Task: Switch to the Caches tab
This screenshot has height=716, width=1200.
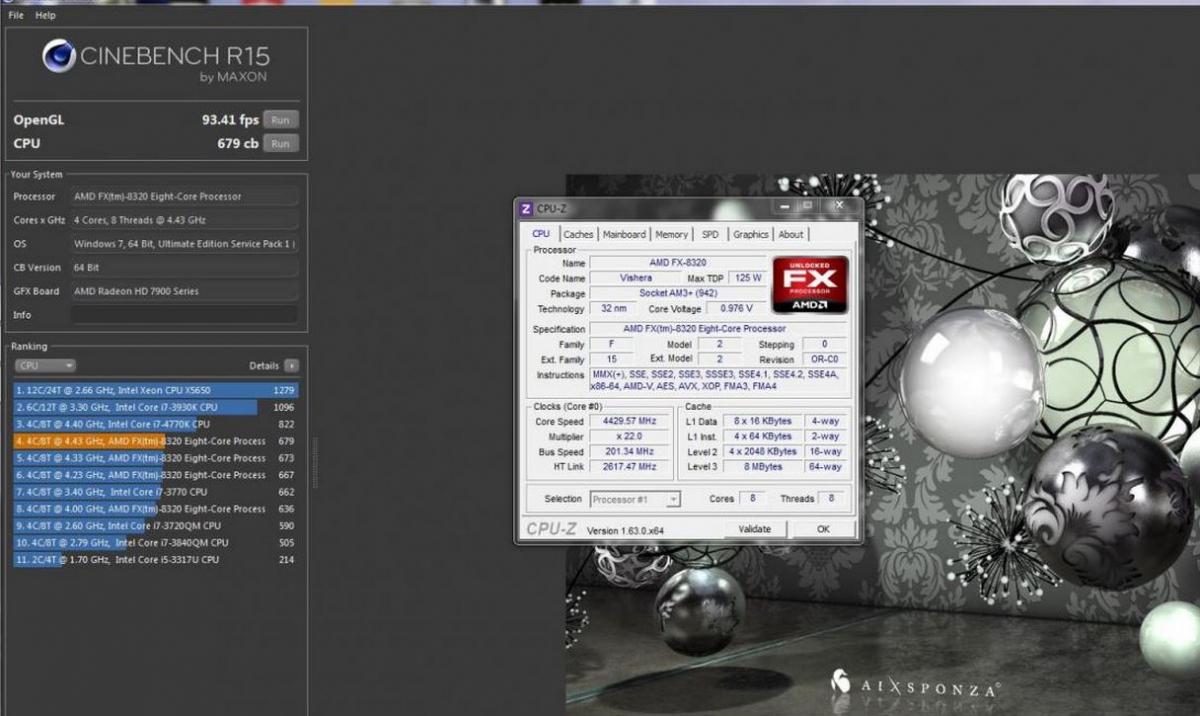Action: [578, 235]
